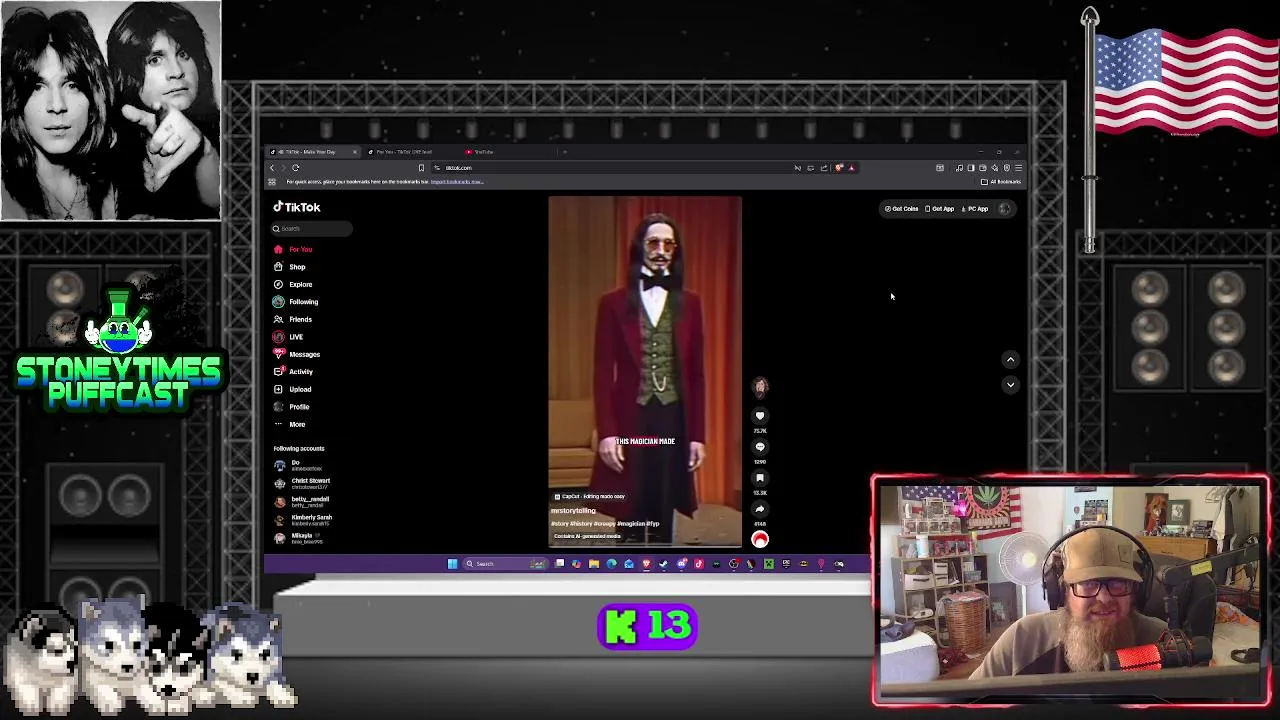
Task: Open Messages in the TikTok sidebar
Action: point(297,354)
